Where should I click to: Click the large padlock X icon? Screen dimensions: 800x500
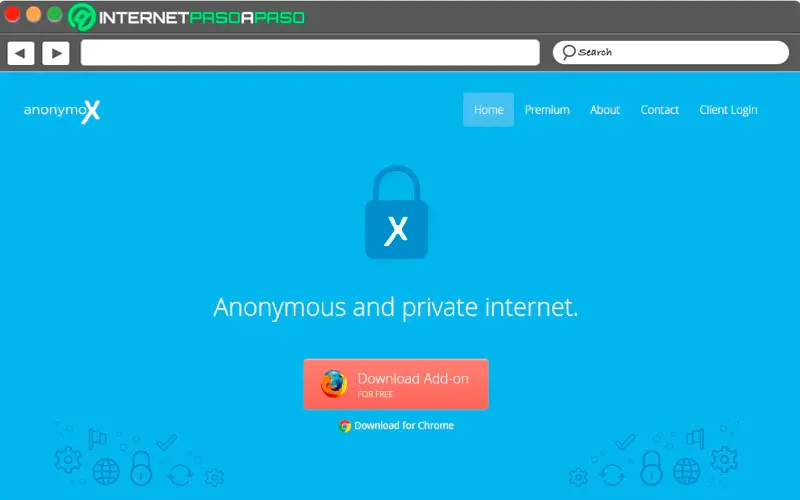396,212
